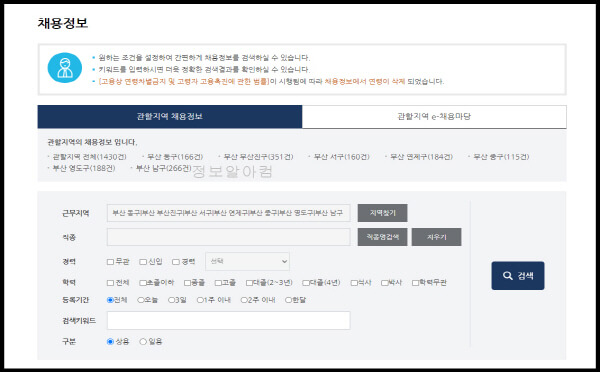600x372 pixels.
Task: Open 부산 서구(160건) listings
Action: (341, 157)
